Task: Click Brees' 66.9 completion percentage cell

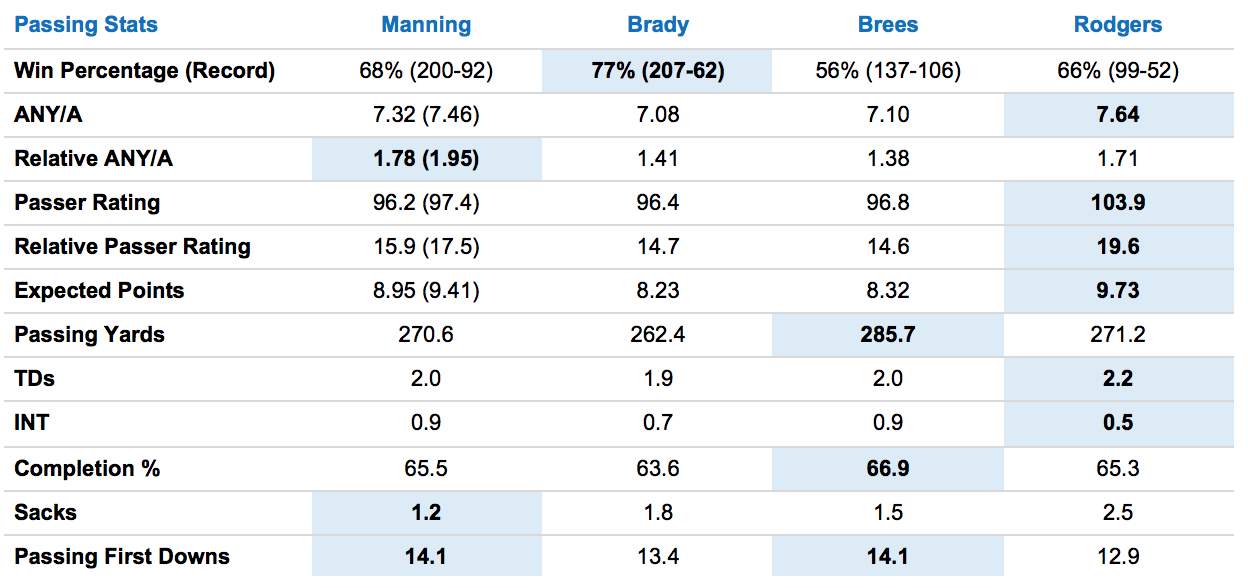Action: (887, 468)
